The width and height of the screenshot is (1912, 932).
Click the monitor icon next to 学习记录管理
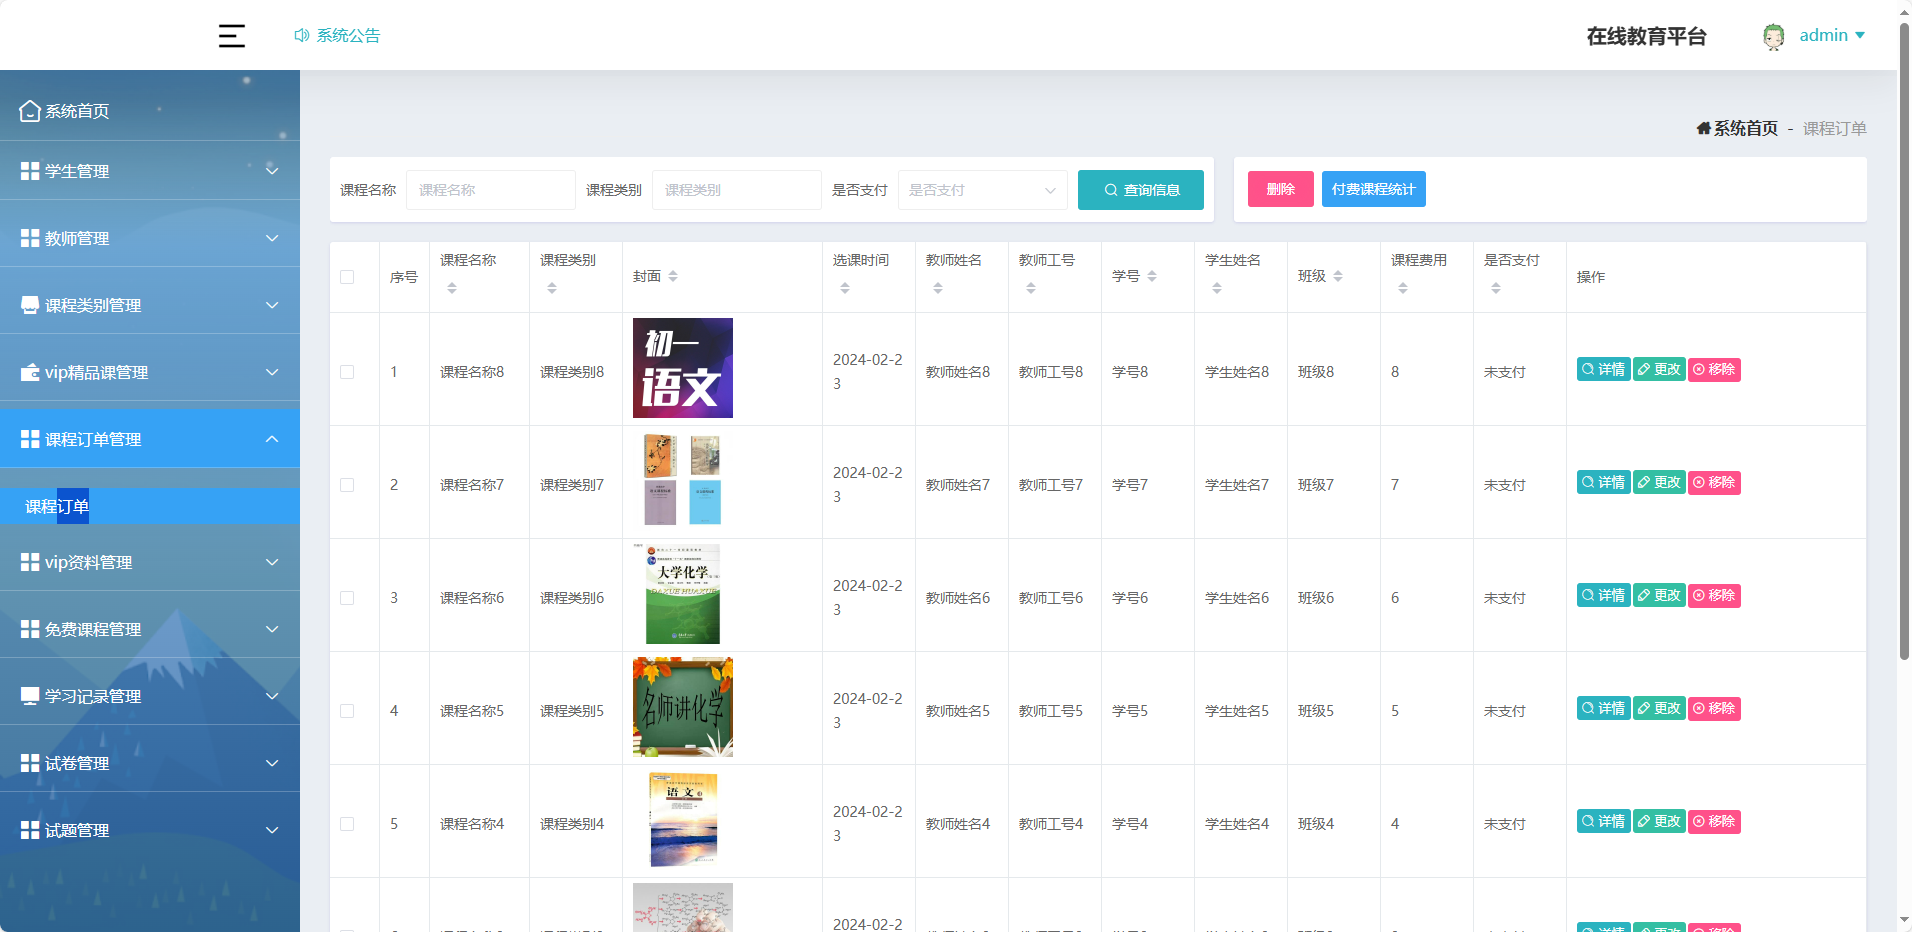coord(30,696)
